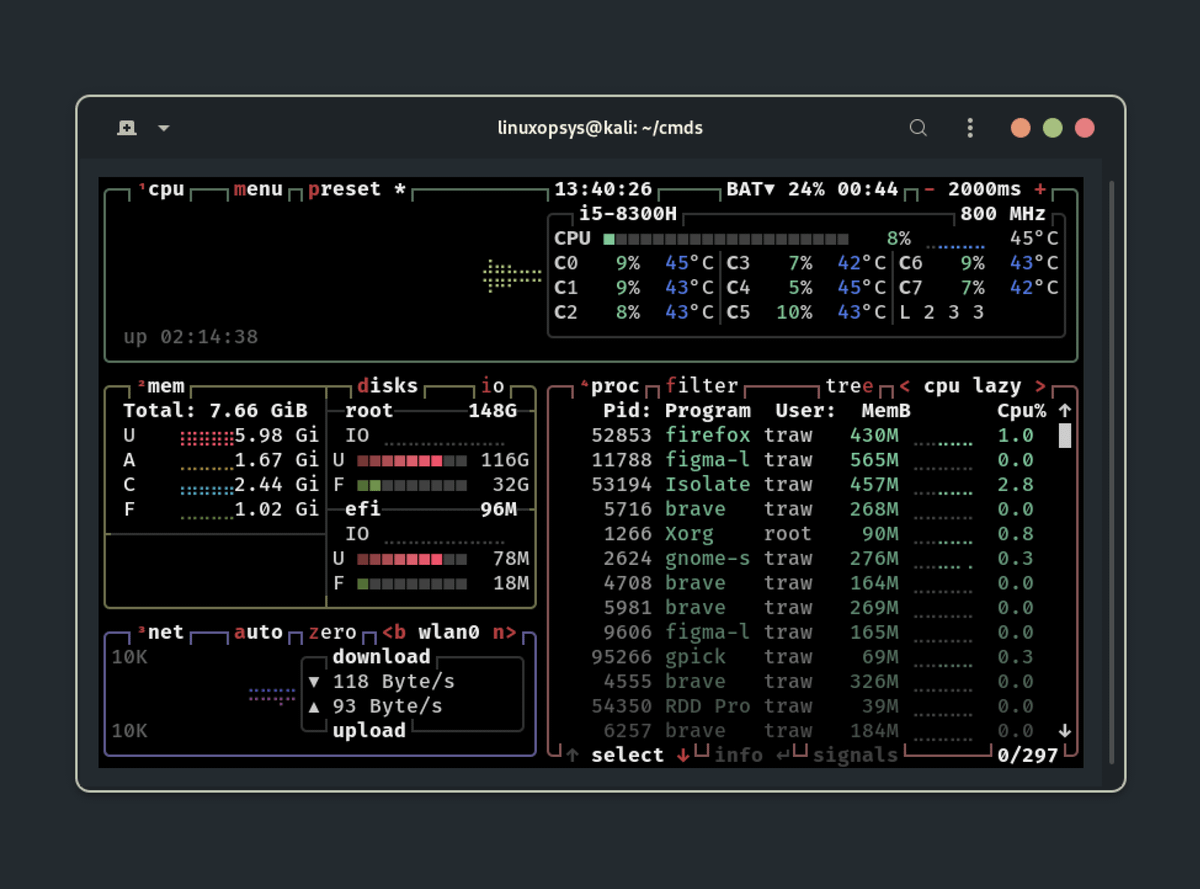Viewport: 1200px width, 889px height.
Task: Open the btop menu
Action: pos(258,189)
